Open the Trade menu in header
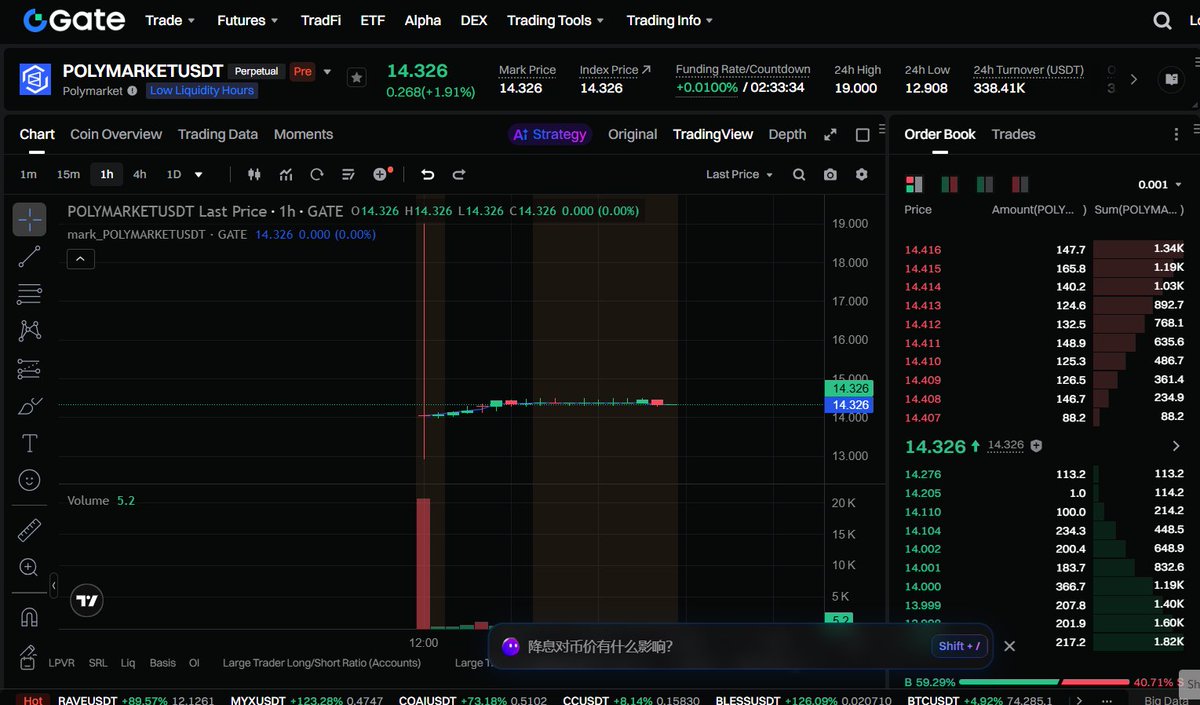This screenshot has width=1200, height=705. click(170, 20)
